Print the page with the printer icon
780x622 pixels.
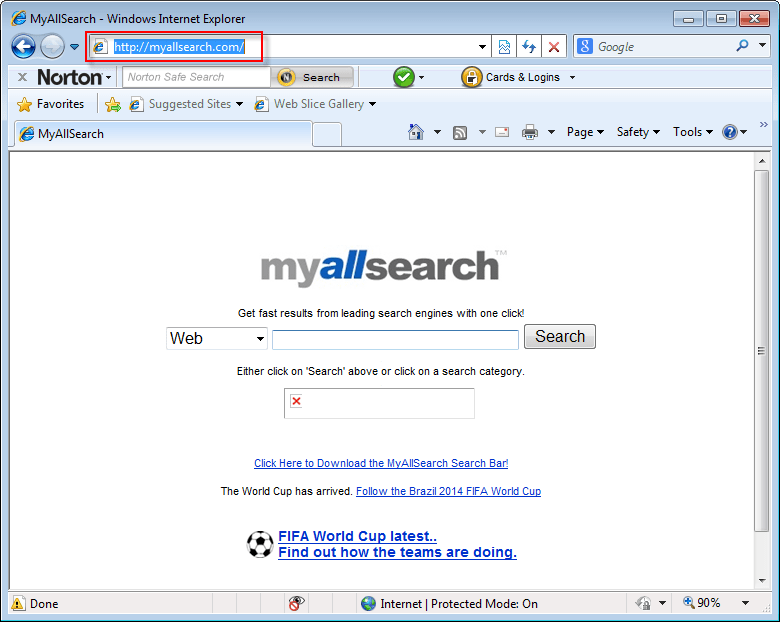[x=530, y=132]
